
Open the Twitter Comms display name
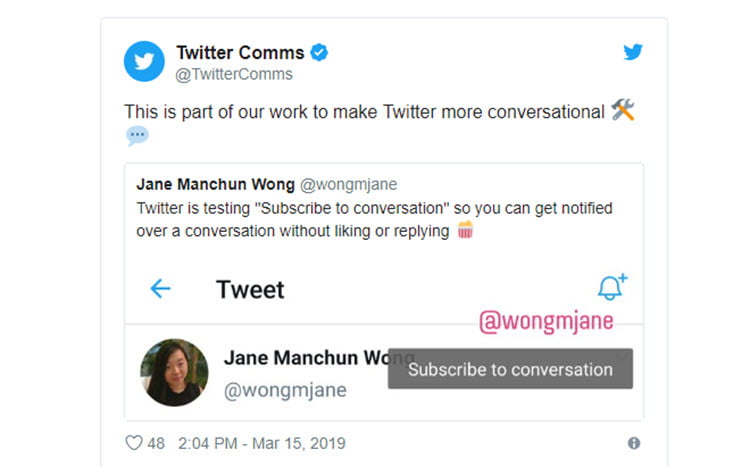pos(240,52)
